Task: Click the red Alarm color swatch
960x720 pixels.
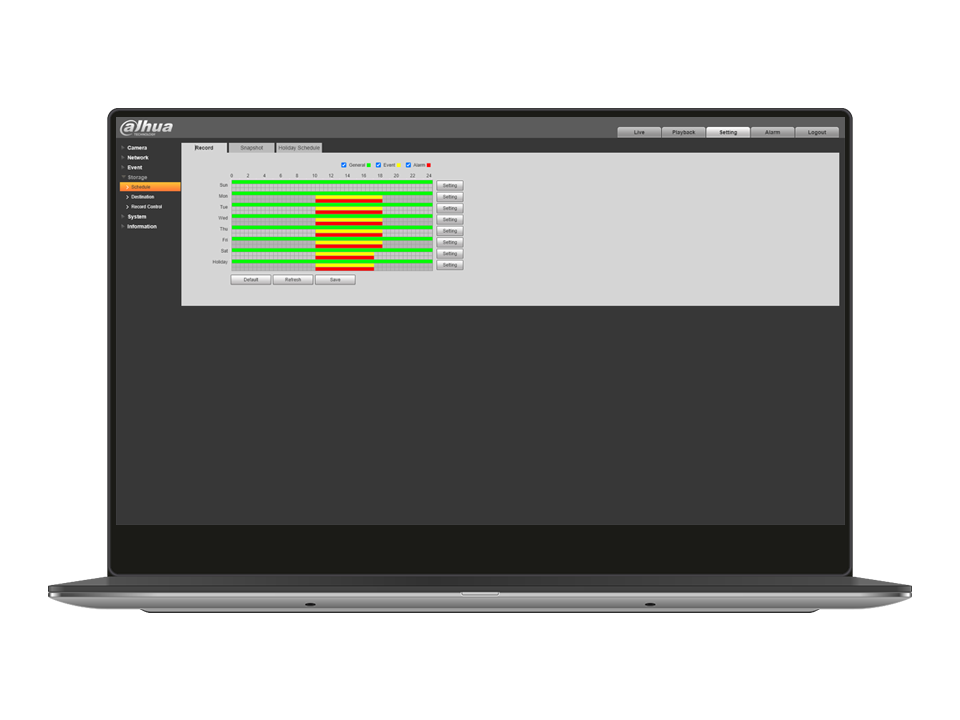Action: point(429,165)
